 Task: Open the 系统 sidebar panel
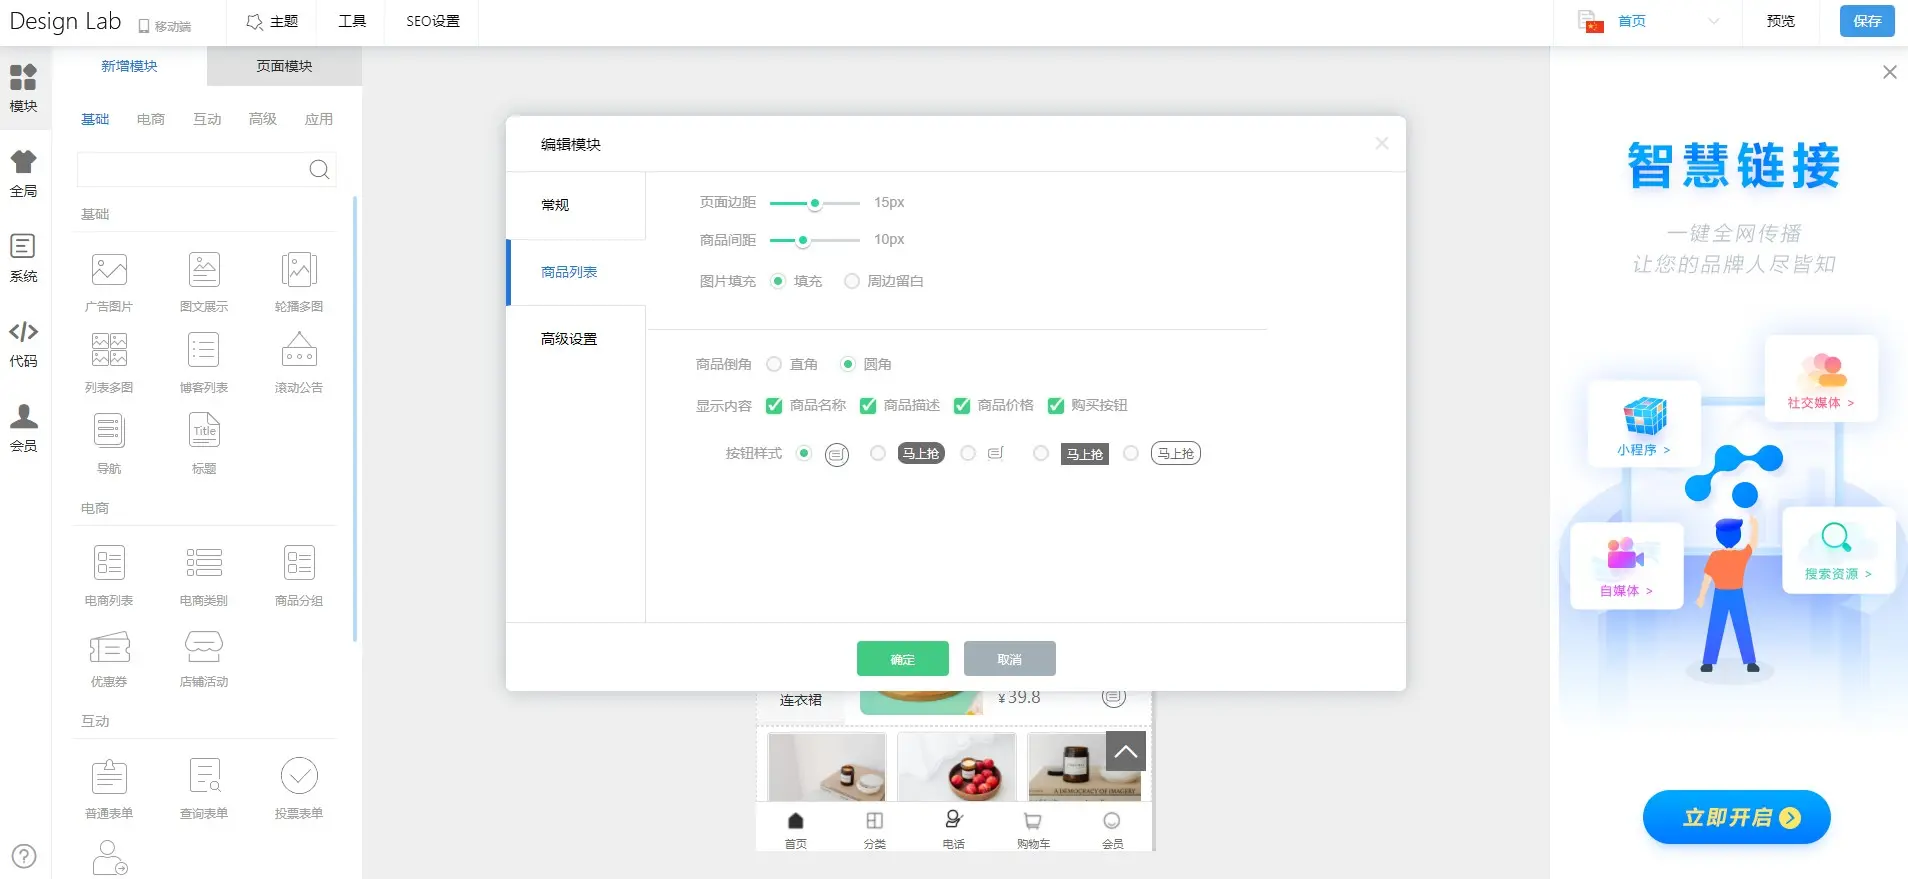click(x=23, y=259)
